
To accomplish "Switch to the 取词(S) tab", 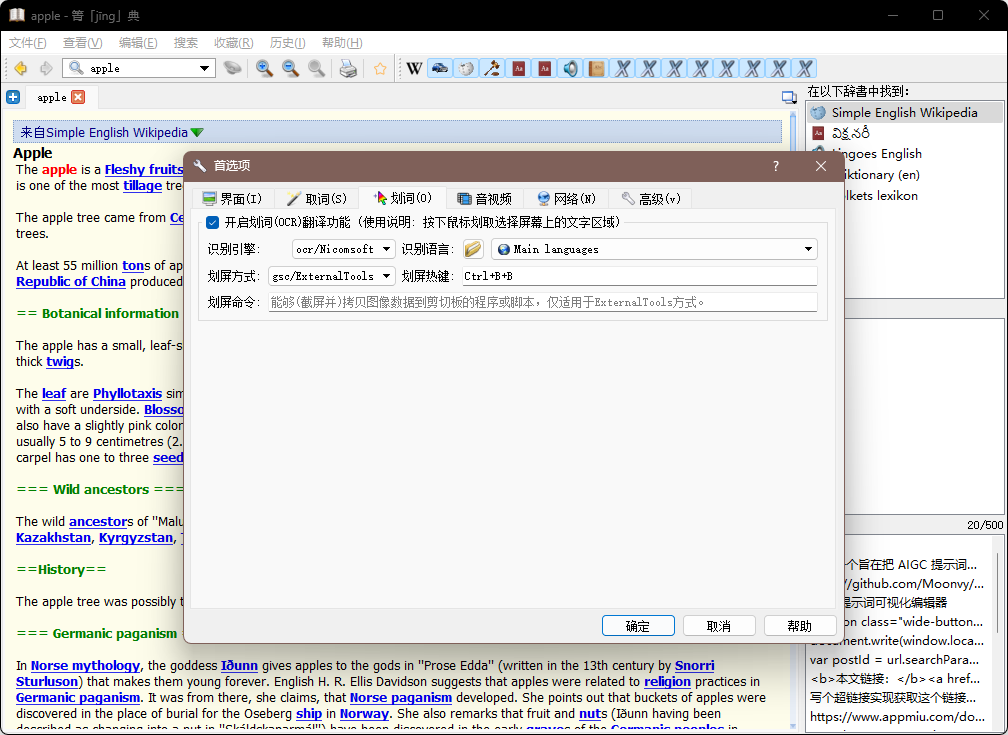I will (x=316, y=199).
